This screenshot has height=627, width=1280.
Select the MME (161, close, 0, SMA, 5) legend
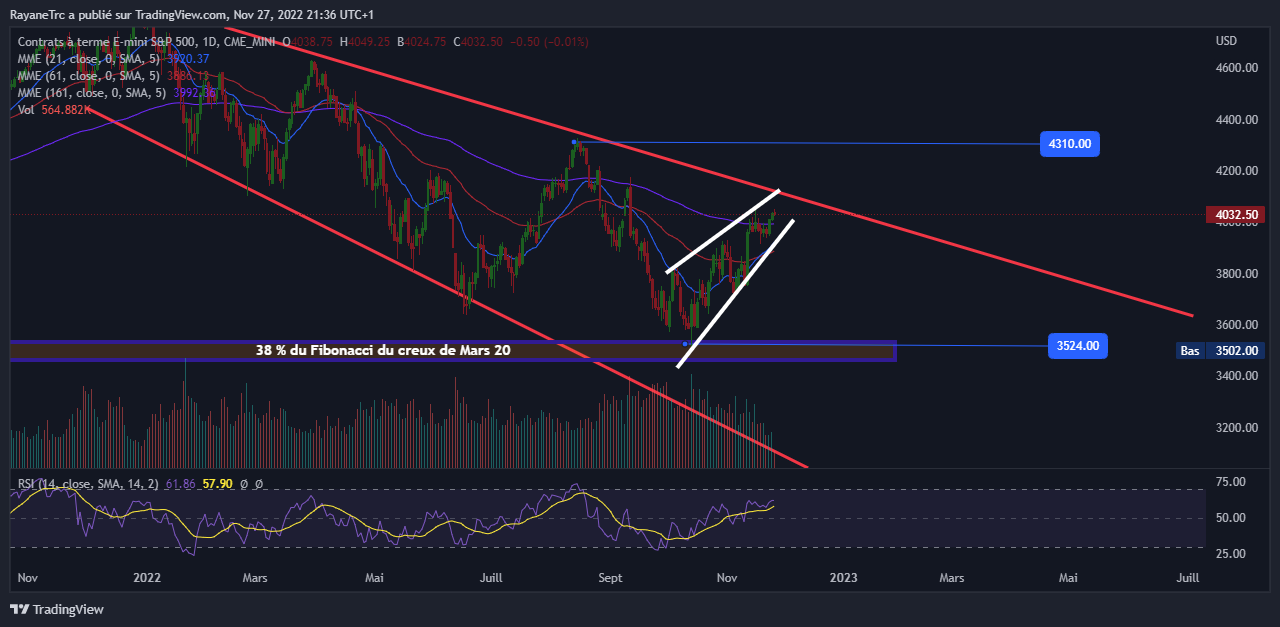click(x=92, y=93)
